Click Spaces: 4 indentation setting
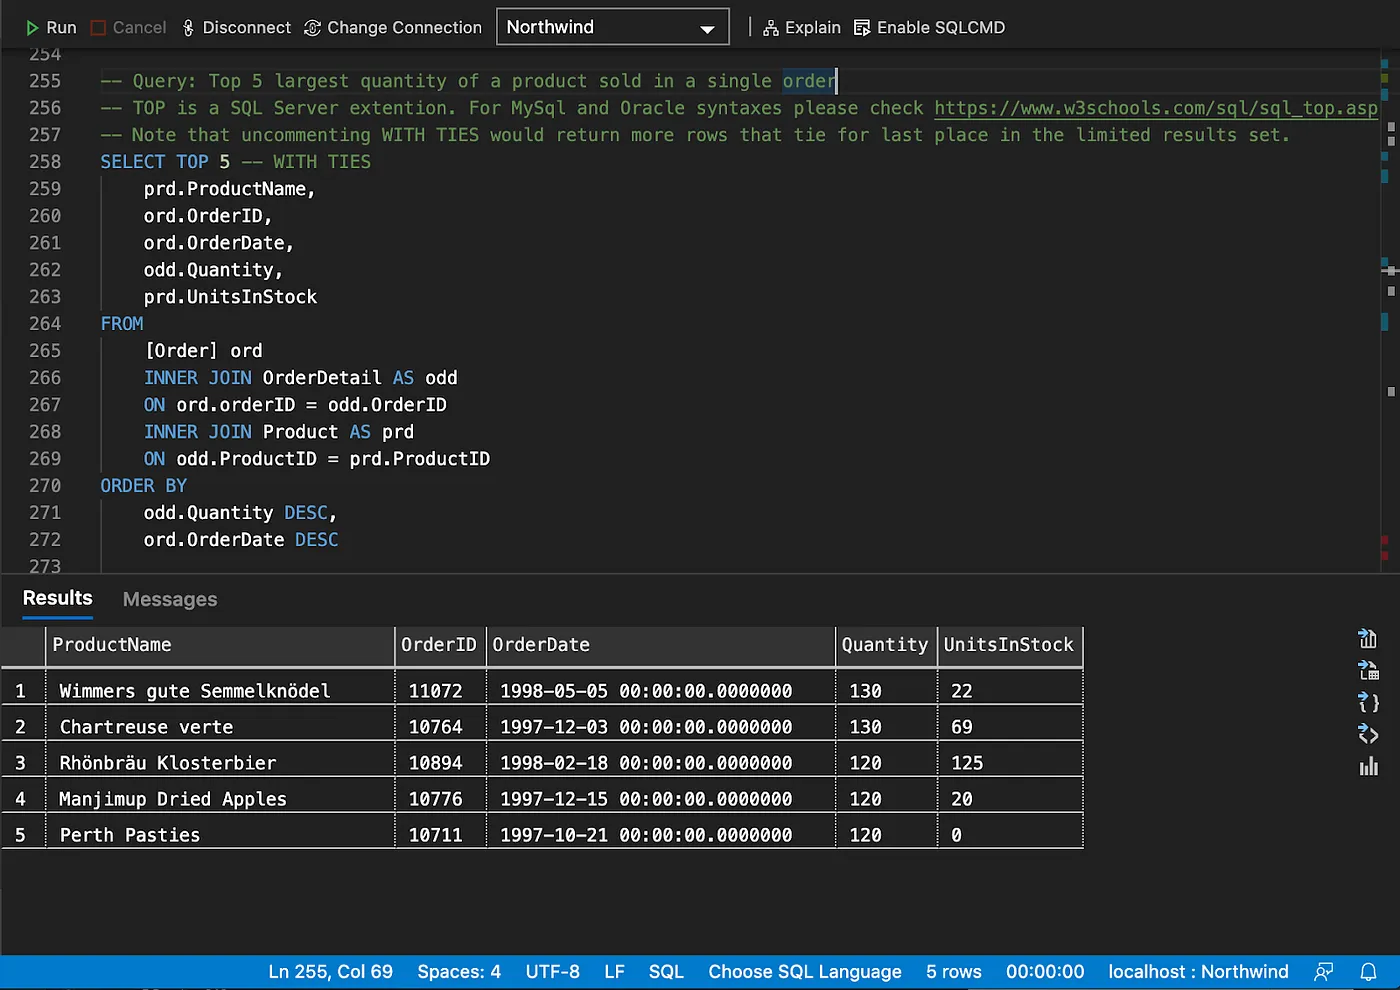Image resolution: width=1400 pixels, height=990 pixels. click(459, 972)
